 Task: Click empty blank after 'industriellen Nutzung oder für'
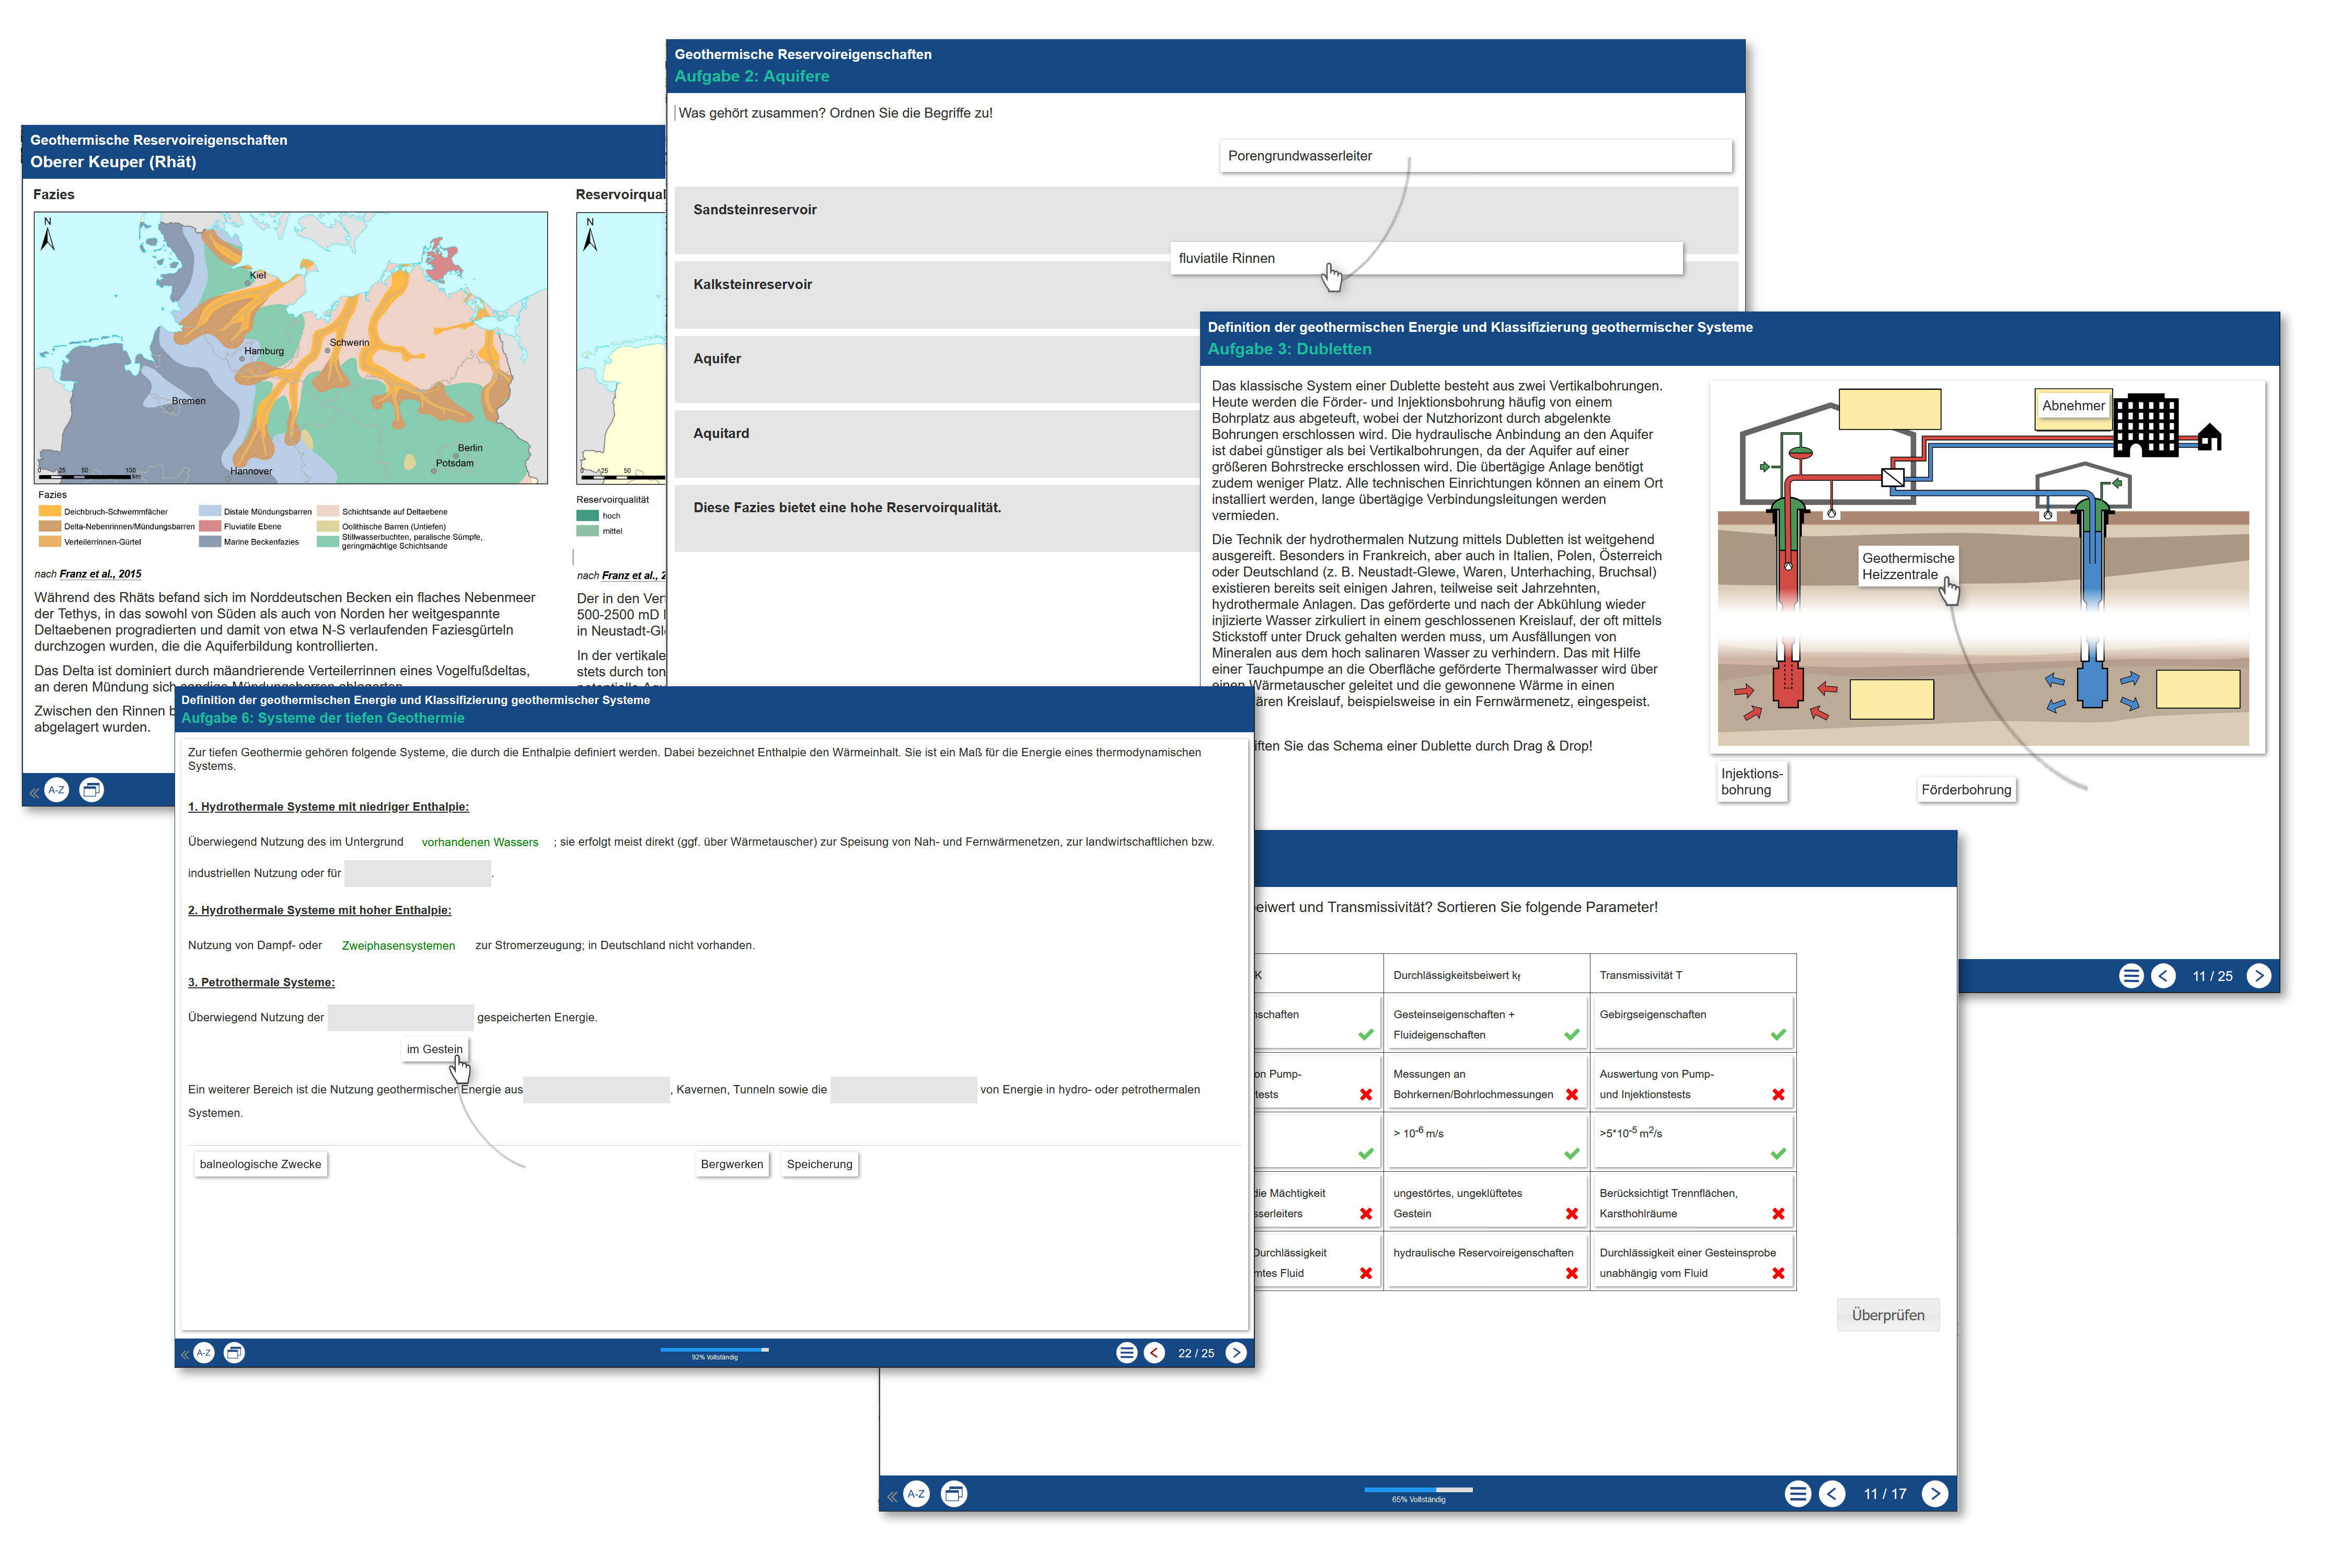417,873
